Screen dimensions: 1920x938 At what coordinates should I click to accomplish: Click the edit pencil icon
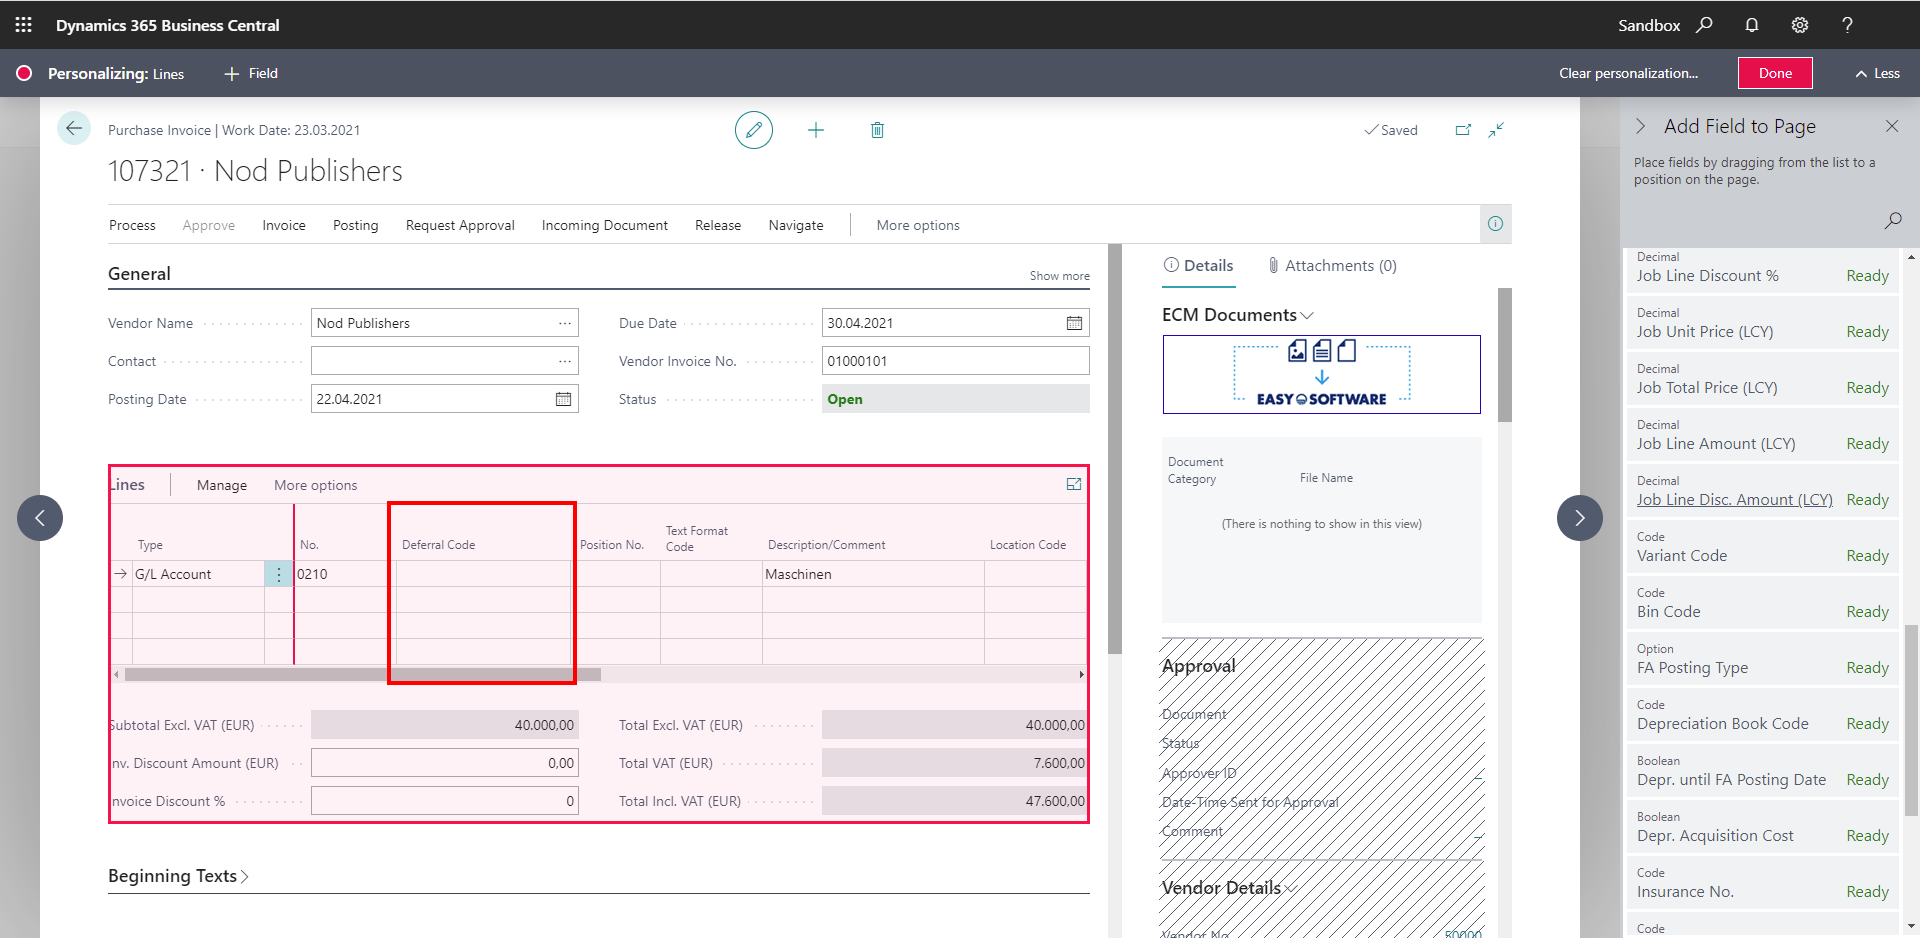[754, 130]
